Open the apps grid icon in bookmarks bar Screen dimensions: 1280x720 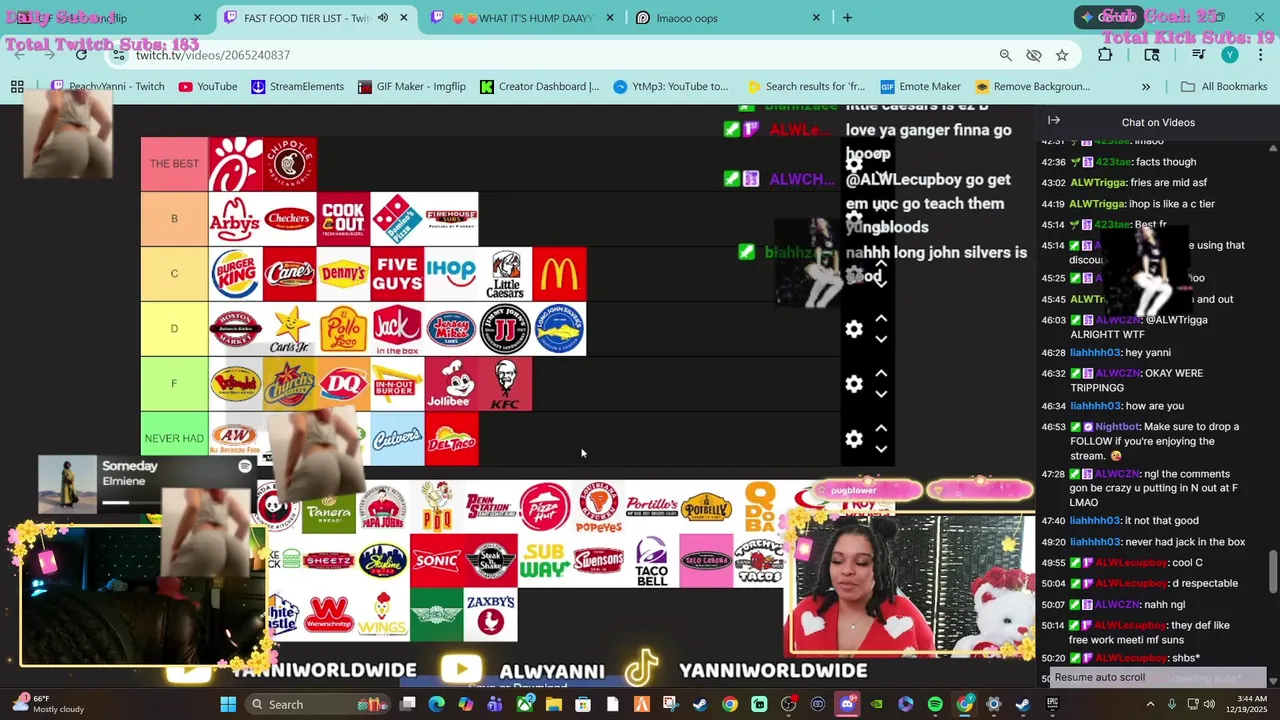(x=17, y=87)
